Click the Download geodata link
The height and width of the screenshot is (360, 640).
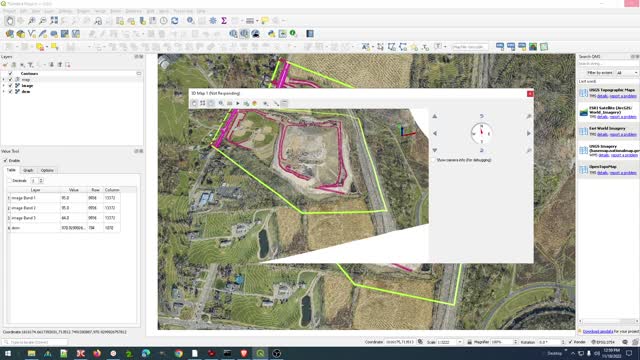coord(598,331)
